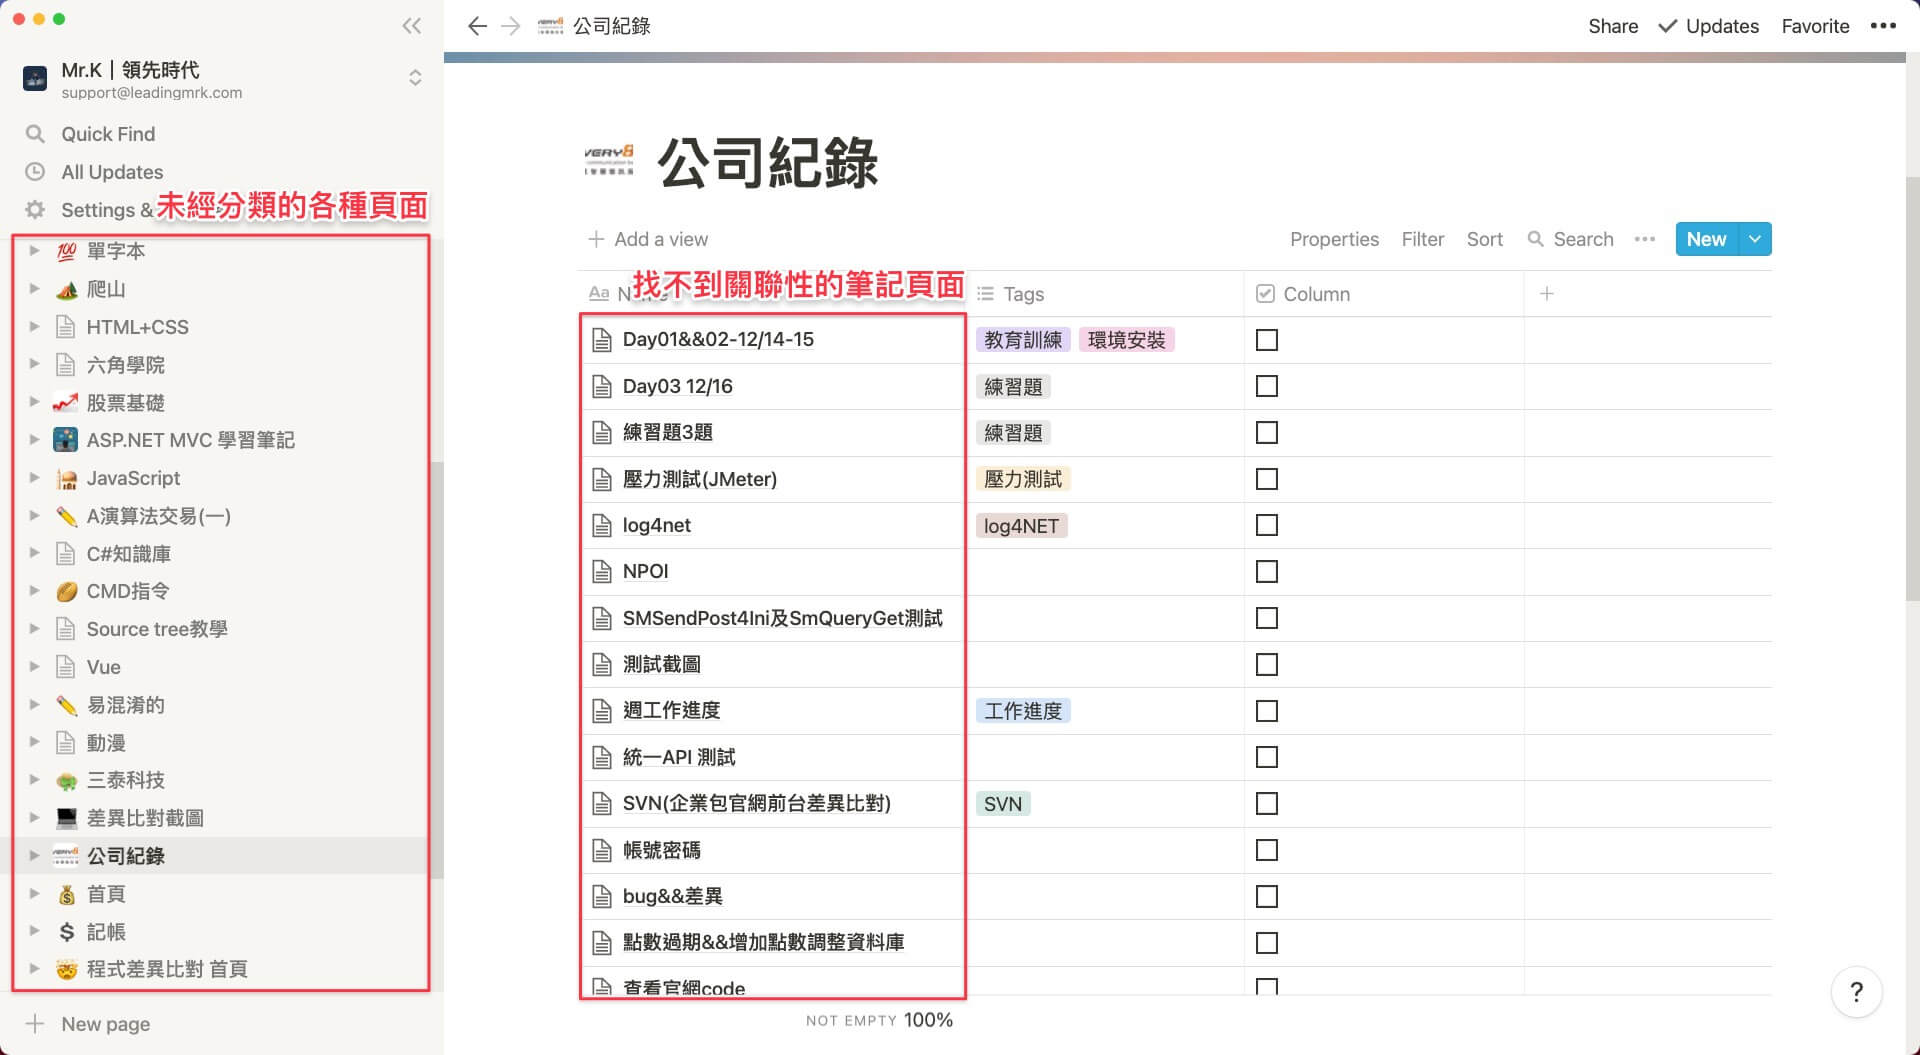Click New page at sidebar bottom
Image resolution: width=1920 pixels, height=1055 pixels.
(x=88, y=1024)
